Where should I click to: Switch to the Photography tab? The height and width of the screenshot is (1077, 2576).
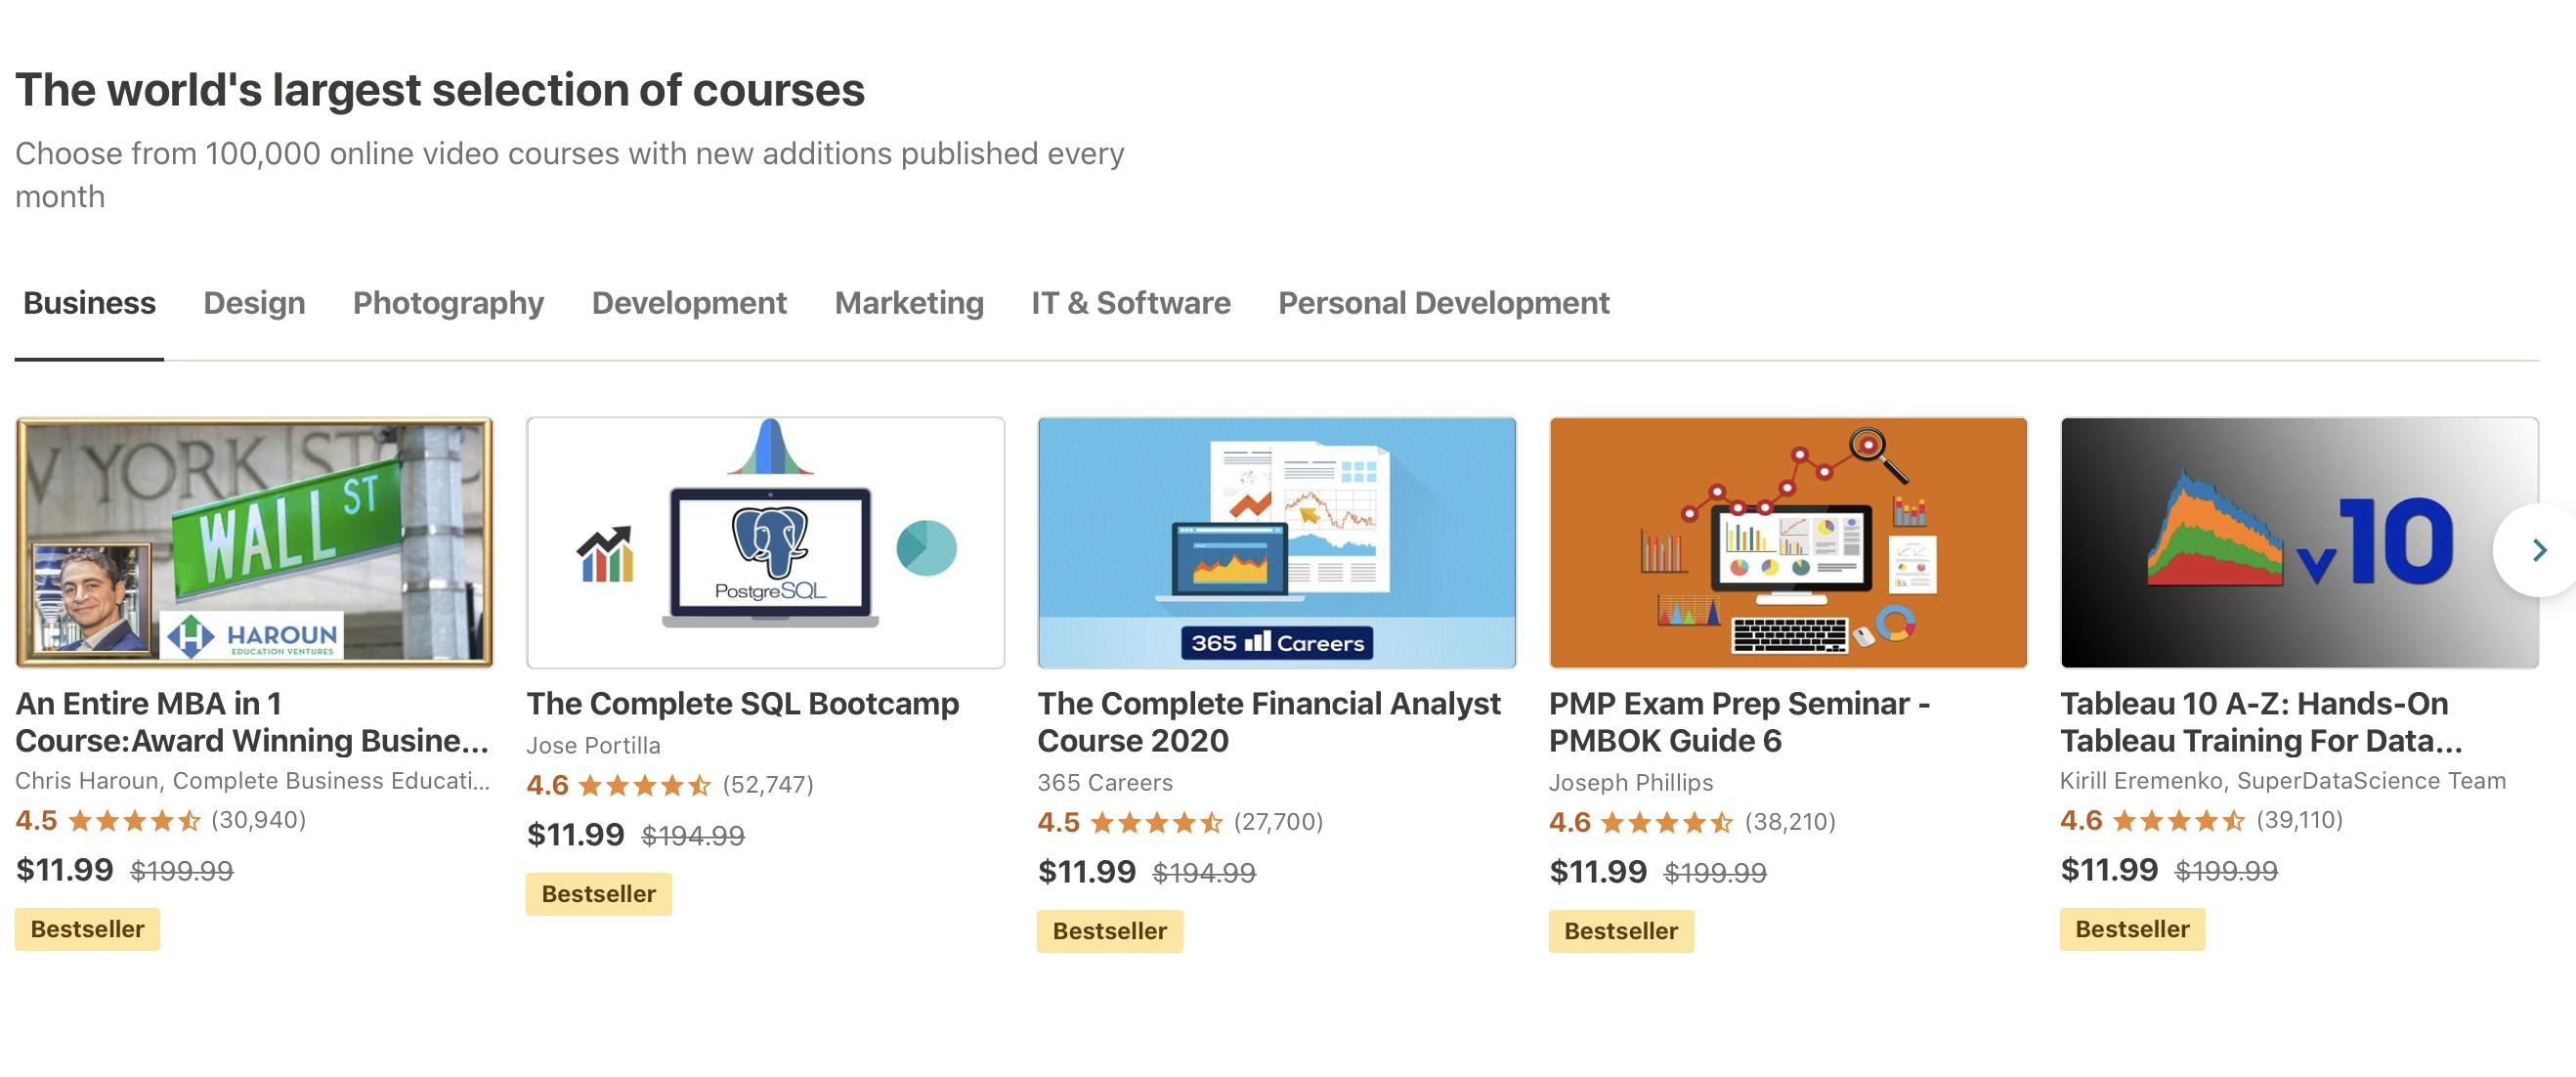pos(448,303)
